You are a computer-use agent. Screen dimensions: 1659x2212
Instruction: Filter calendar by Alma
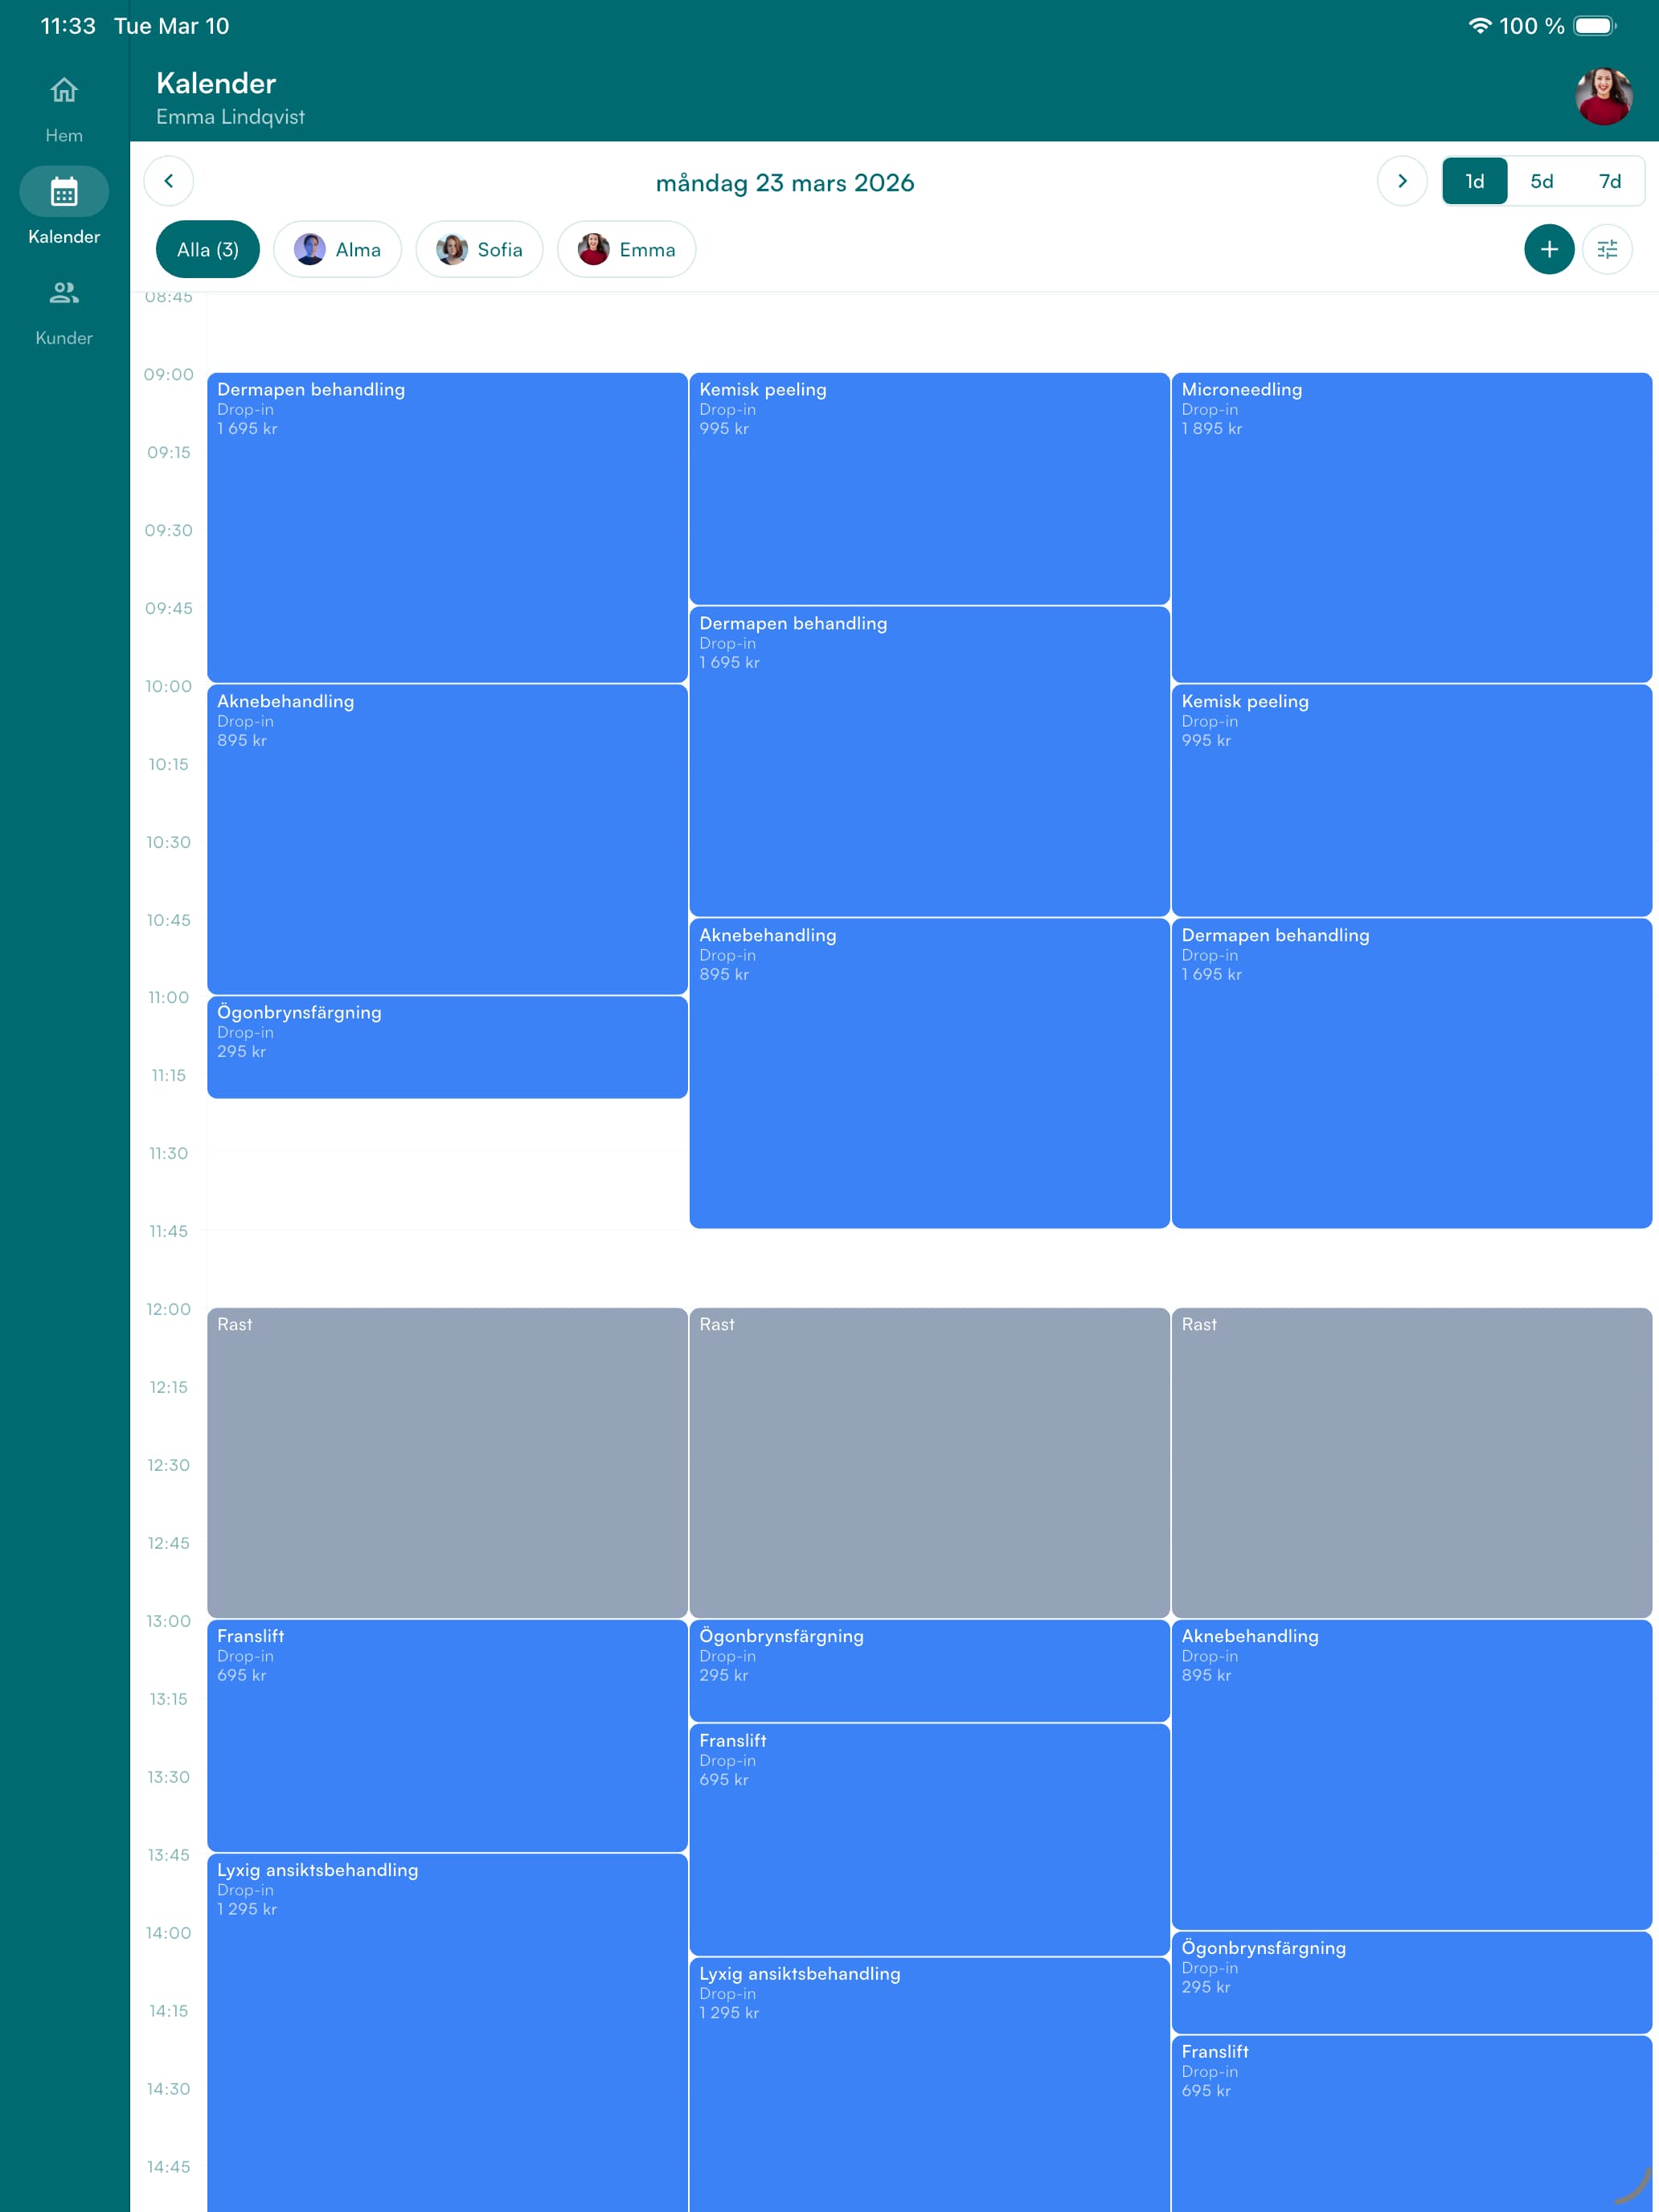pyautogui.click(x=337, y=249)
